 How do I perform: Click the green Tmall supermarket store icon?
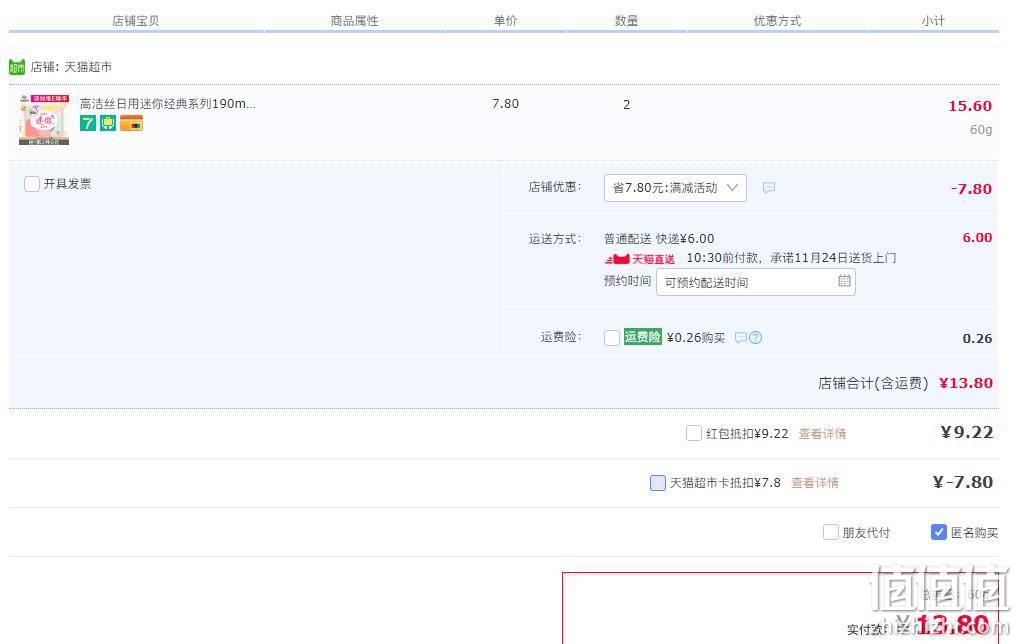pos(17,67)
